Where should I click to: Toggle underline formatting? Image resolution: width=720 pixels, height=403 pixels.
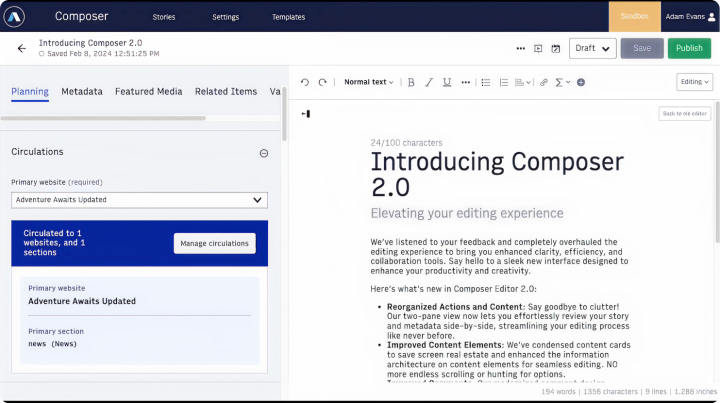click(446, 82)
